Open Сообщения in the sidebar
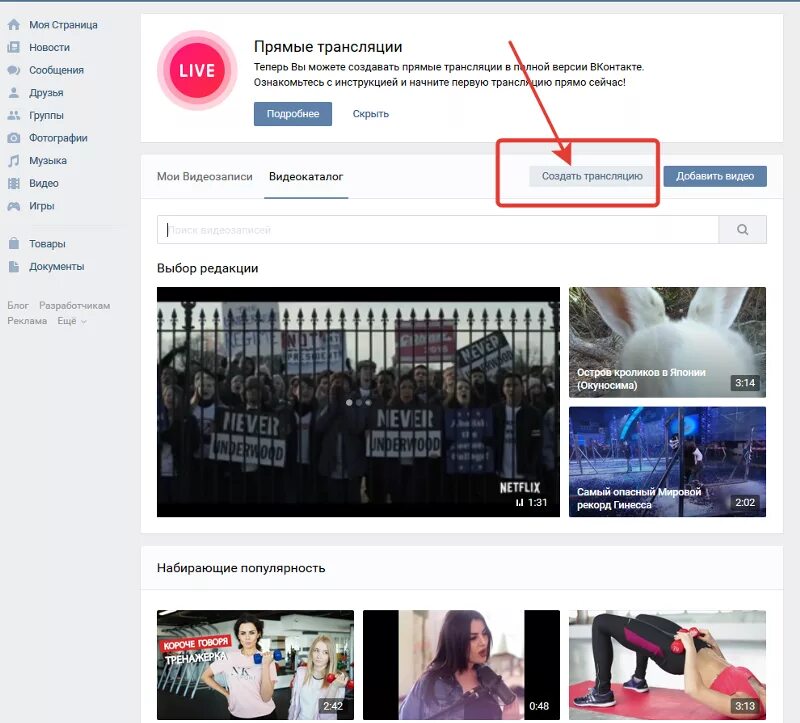The image size is (800, 723). coord(56,70)
